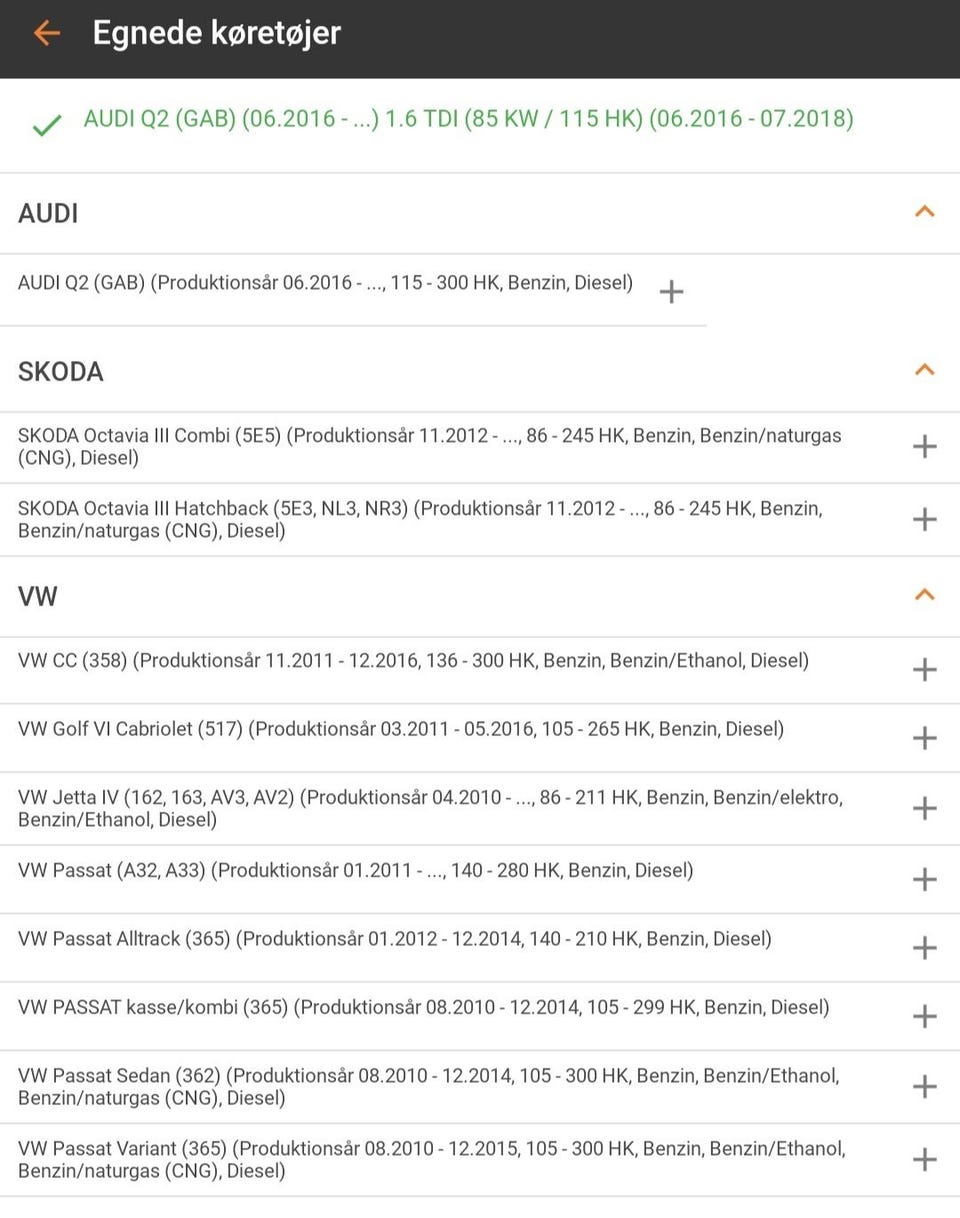The image size is (960, 1218).
Task: Click the Egnede køretøjer page title
Action: [217, 33]
